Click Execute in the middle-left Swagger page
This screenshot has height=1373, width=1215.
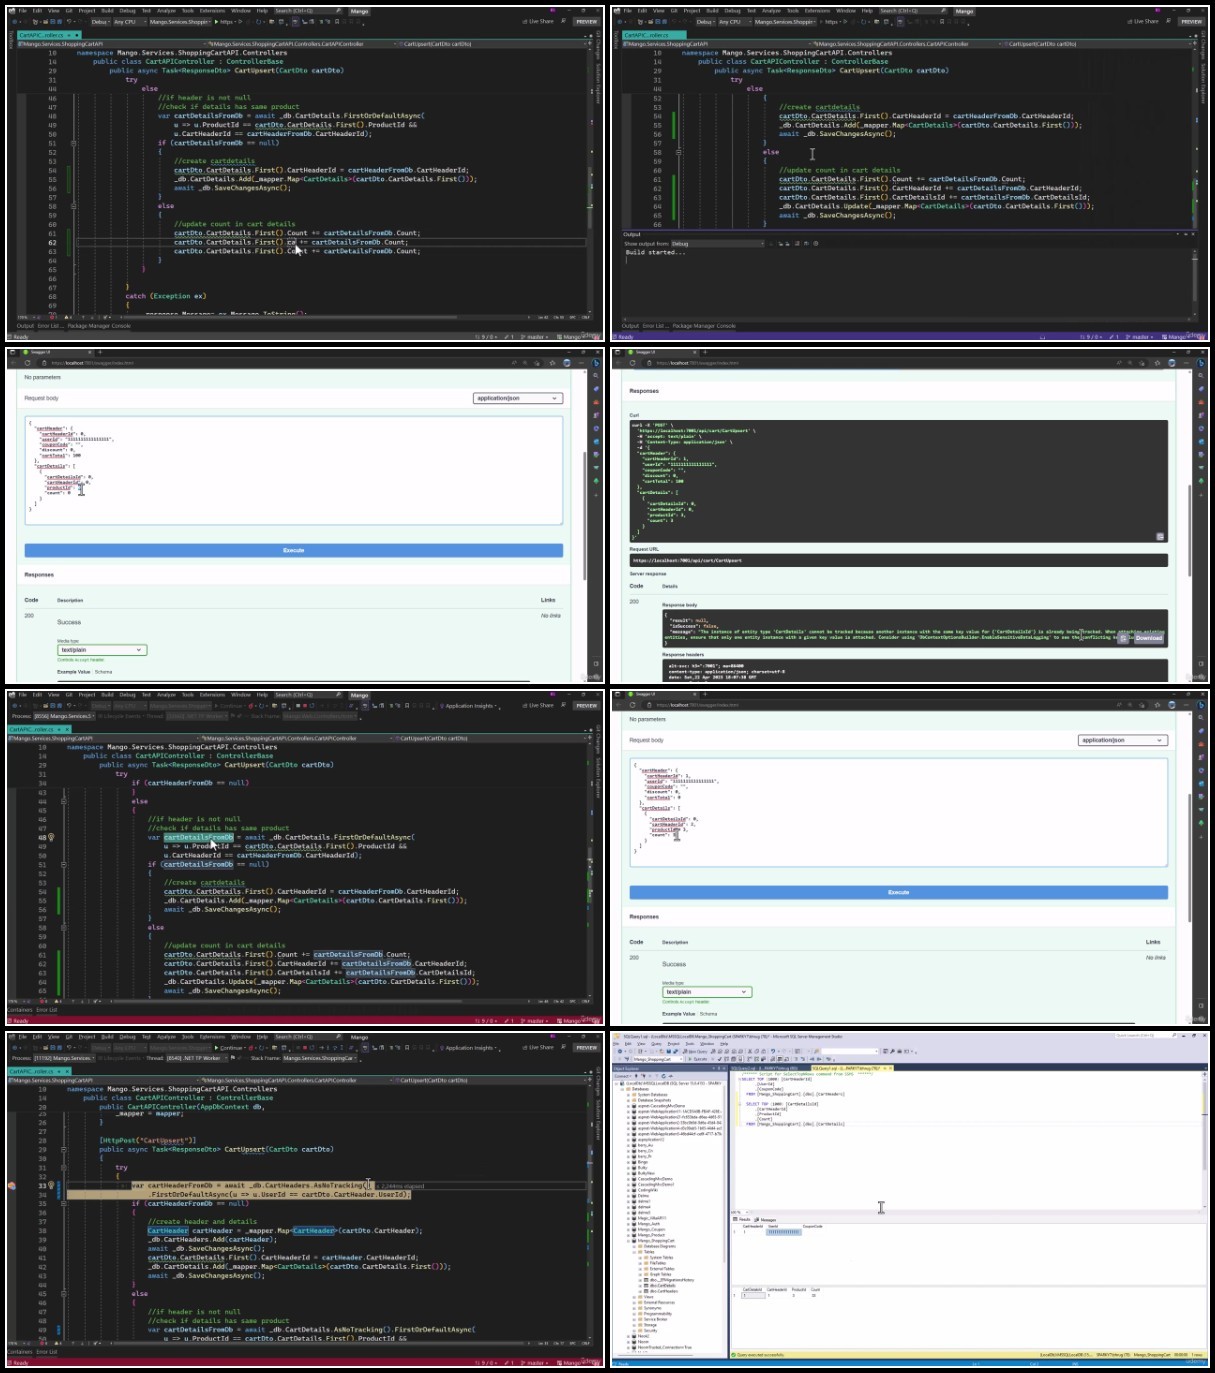tap(294, 550)
